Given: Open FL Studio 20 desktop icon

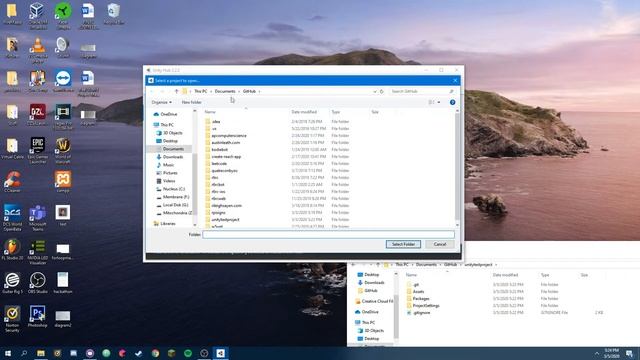Looking at the screenshot, I should (12, 250).
